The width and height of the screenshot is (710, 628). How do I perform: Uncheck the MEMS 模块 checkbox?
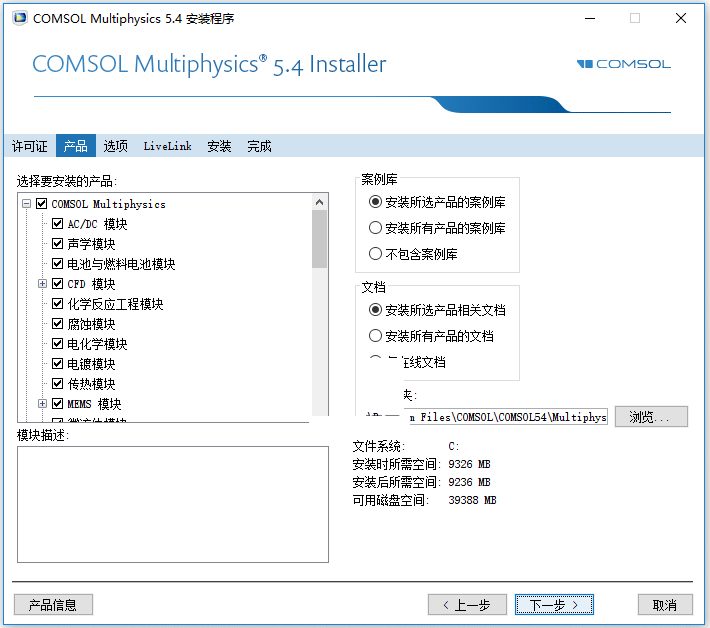(x=58, y=403)
